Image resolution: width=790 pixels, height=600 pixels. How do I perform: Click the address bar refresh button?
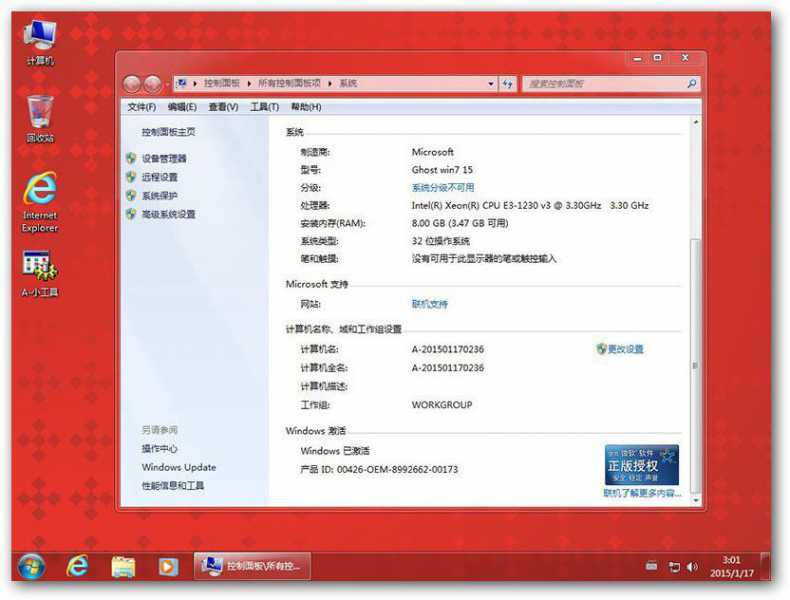(x=507, y=84)
